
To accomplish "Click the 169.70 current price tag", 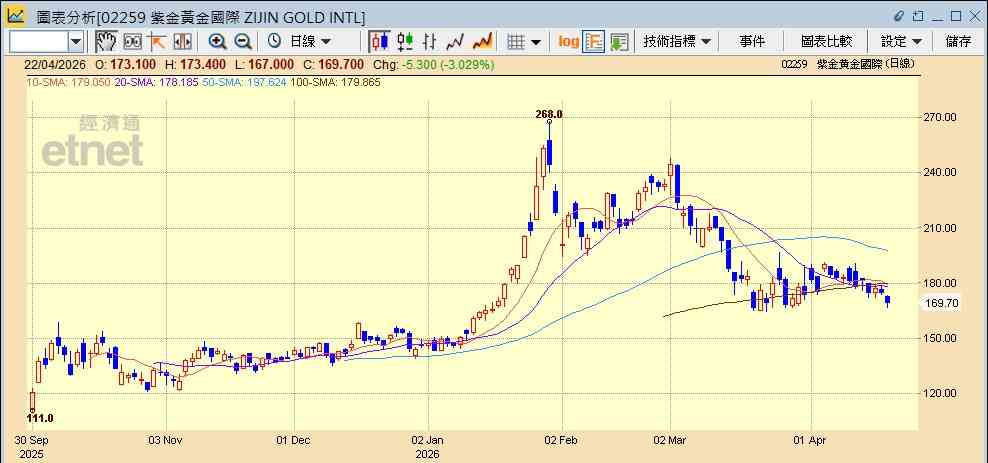I will (941, 304).
